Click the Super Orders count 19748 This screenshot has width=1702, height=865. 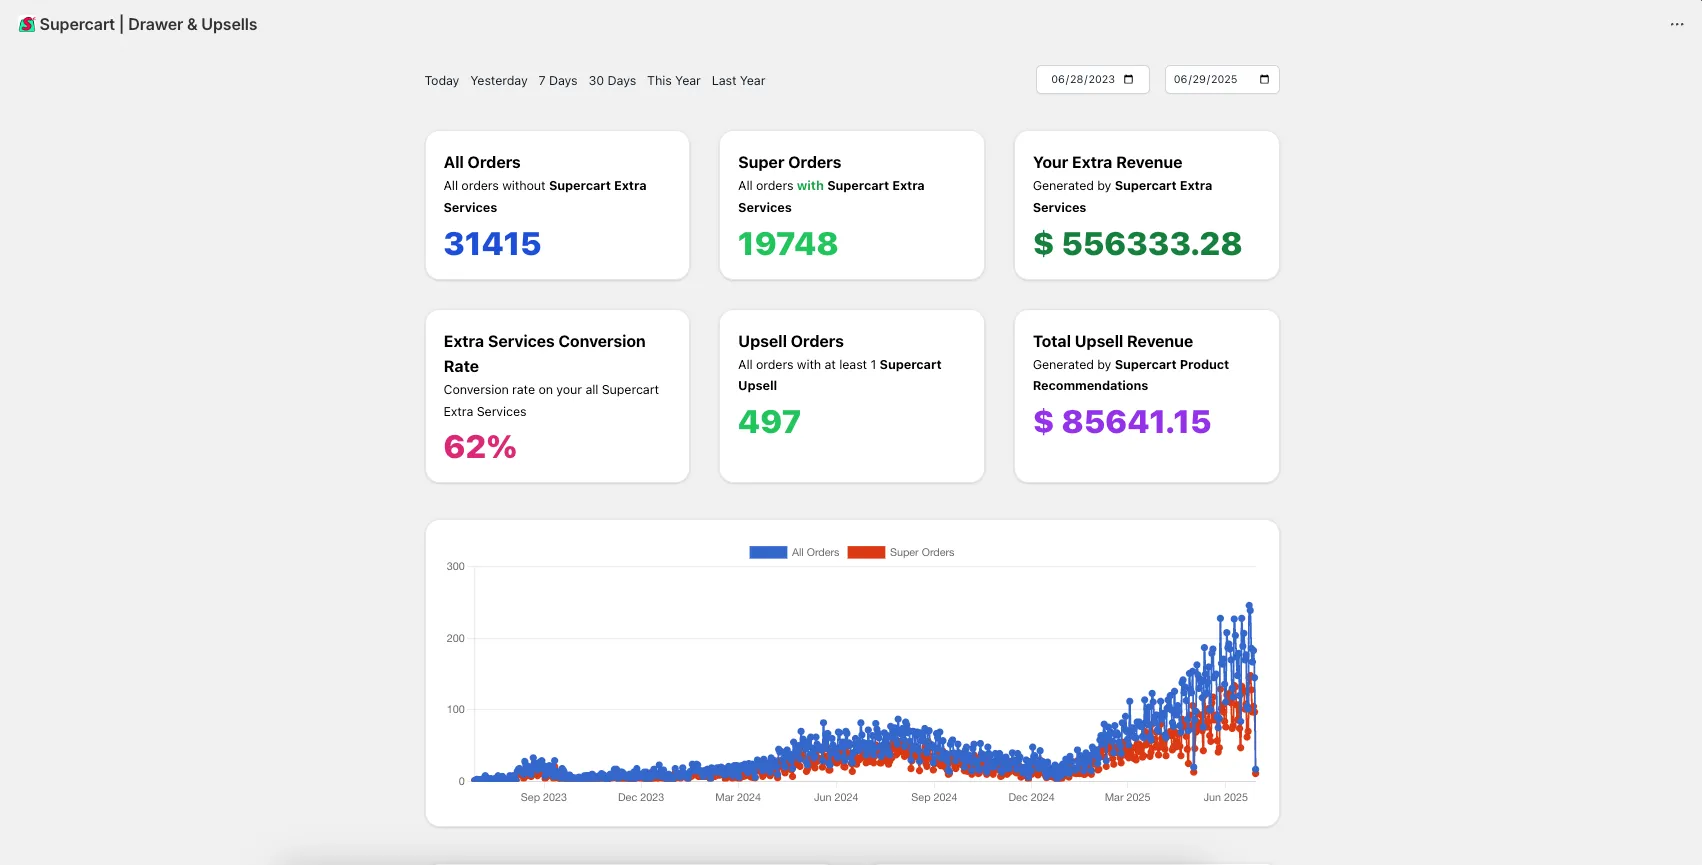pos(788,244)
